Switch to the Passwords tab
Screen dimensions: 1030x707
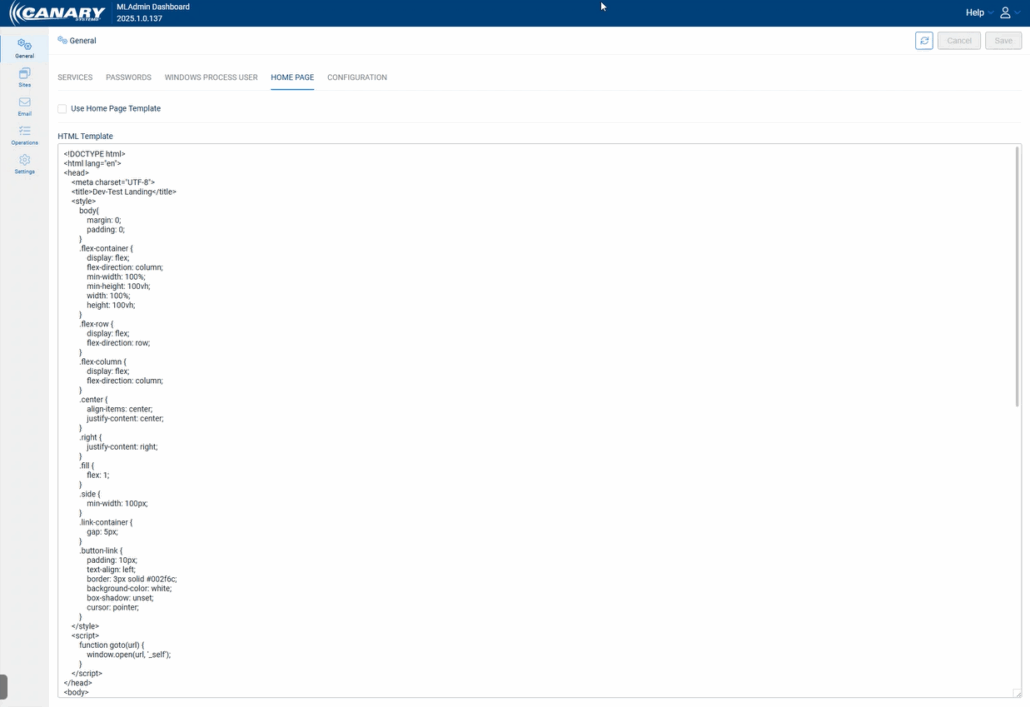pos(128,77)
